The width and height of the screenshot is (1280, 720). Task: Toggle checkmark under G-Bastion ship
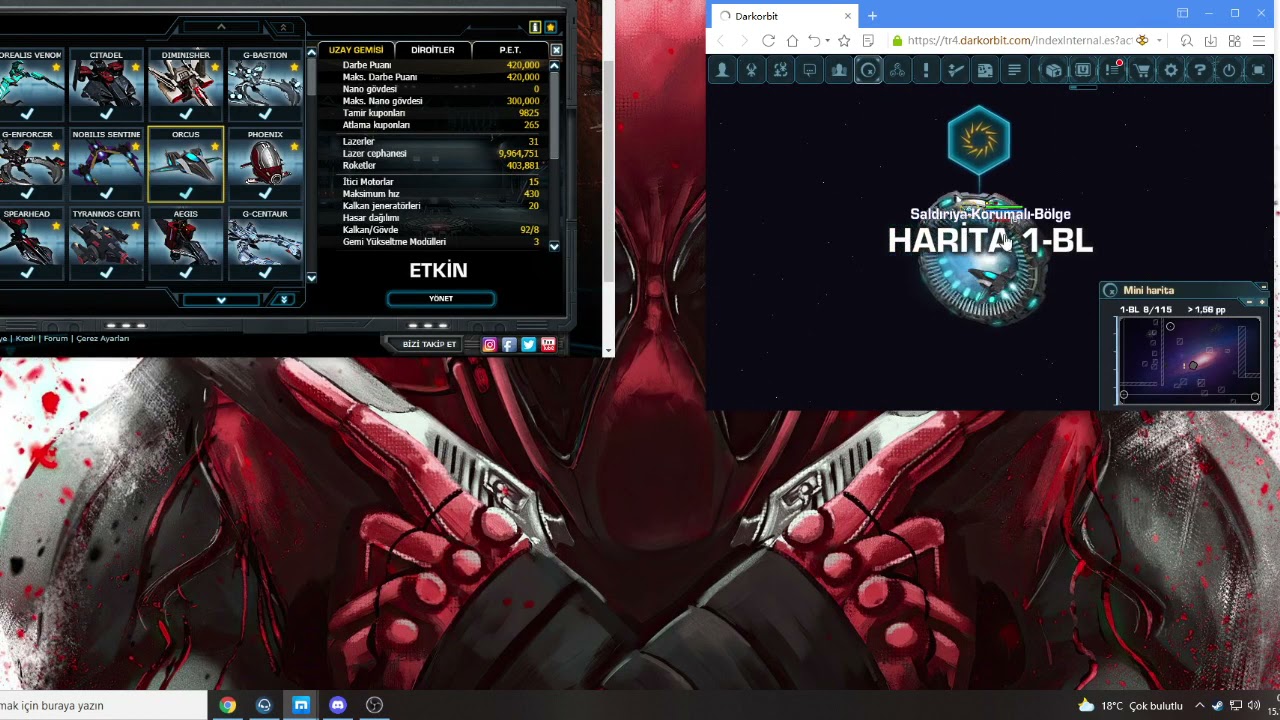(265, 114)
